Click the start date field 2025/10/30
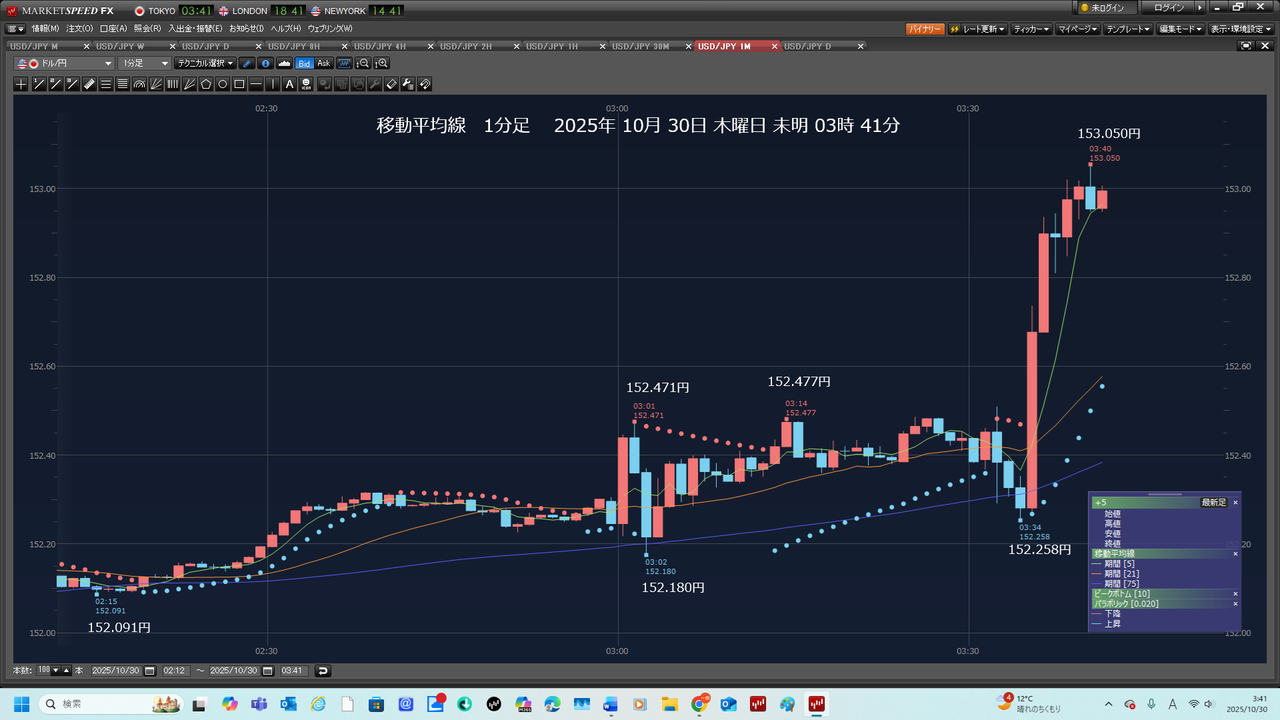The image size is (1280, 720). pyautogui.click(x=117, y=671)
